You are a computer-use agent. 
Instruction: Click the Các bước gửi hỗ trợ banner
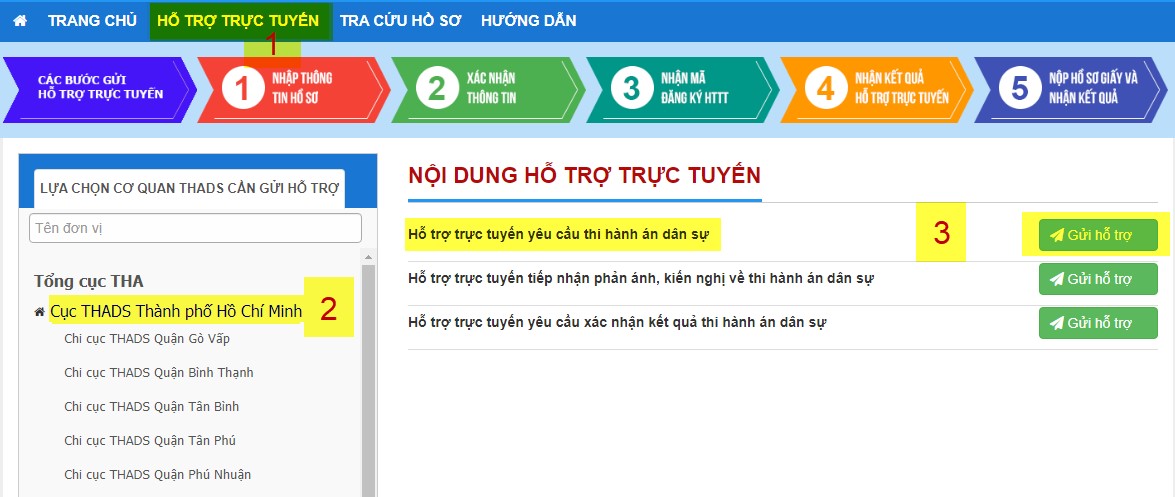click(x=97, y=89)
